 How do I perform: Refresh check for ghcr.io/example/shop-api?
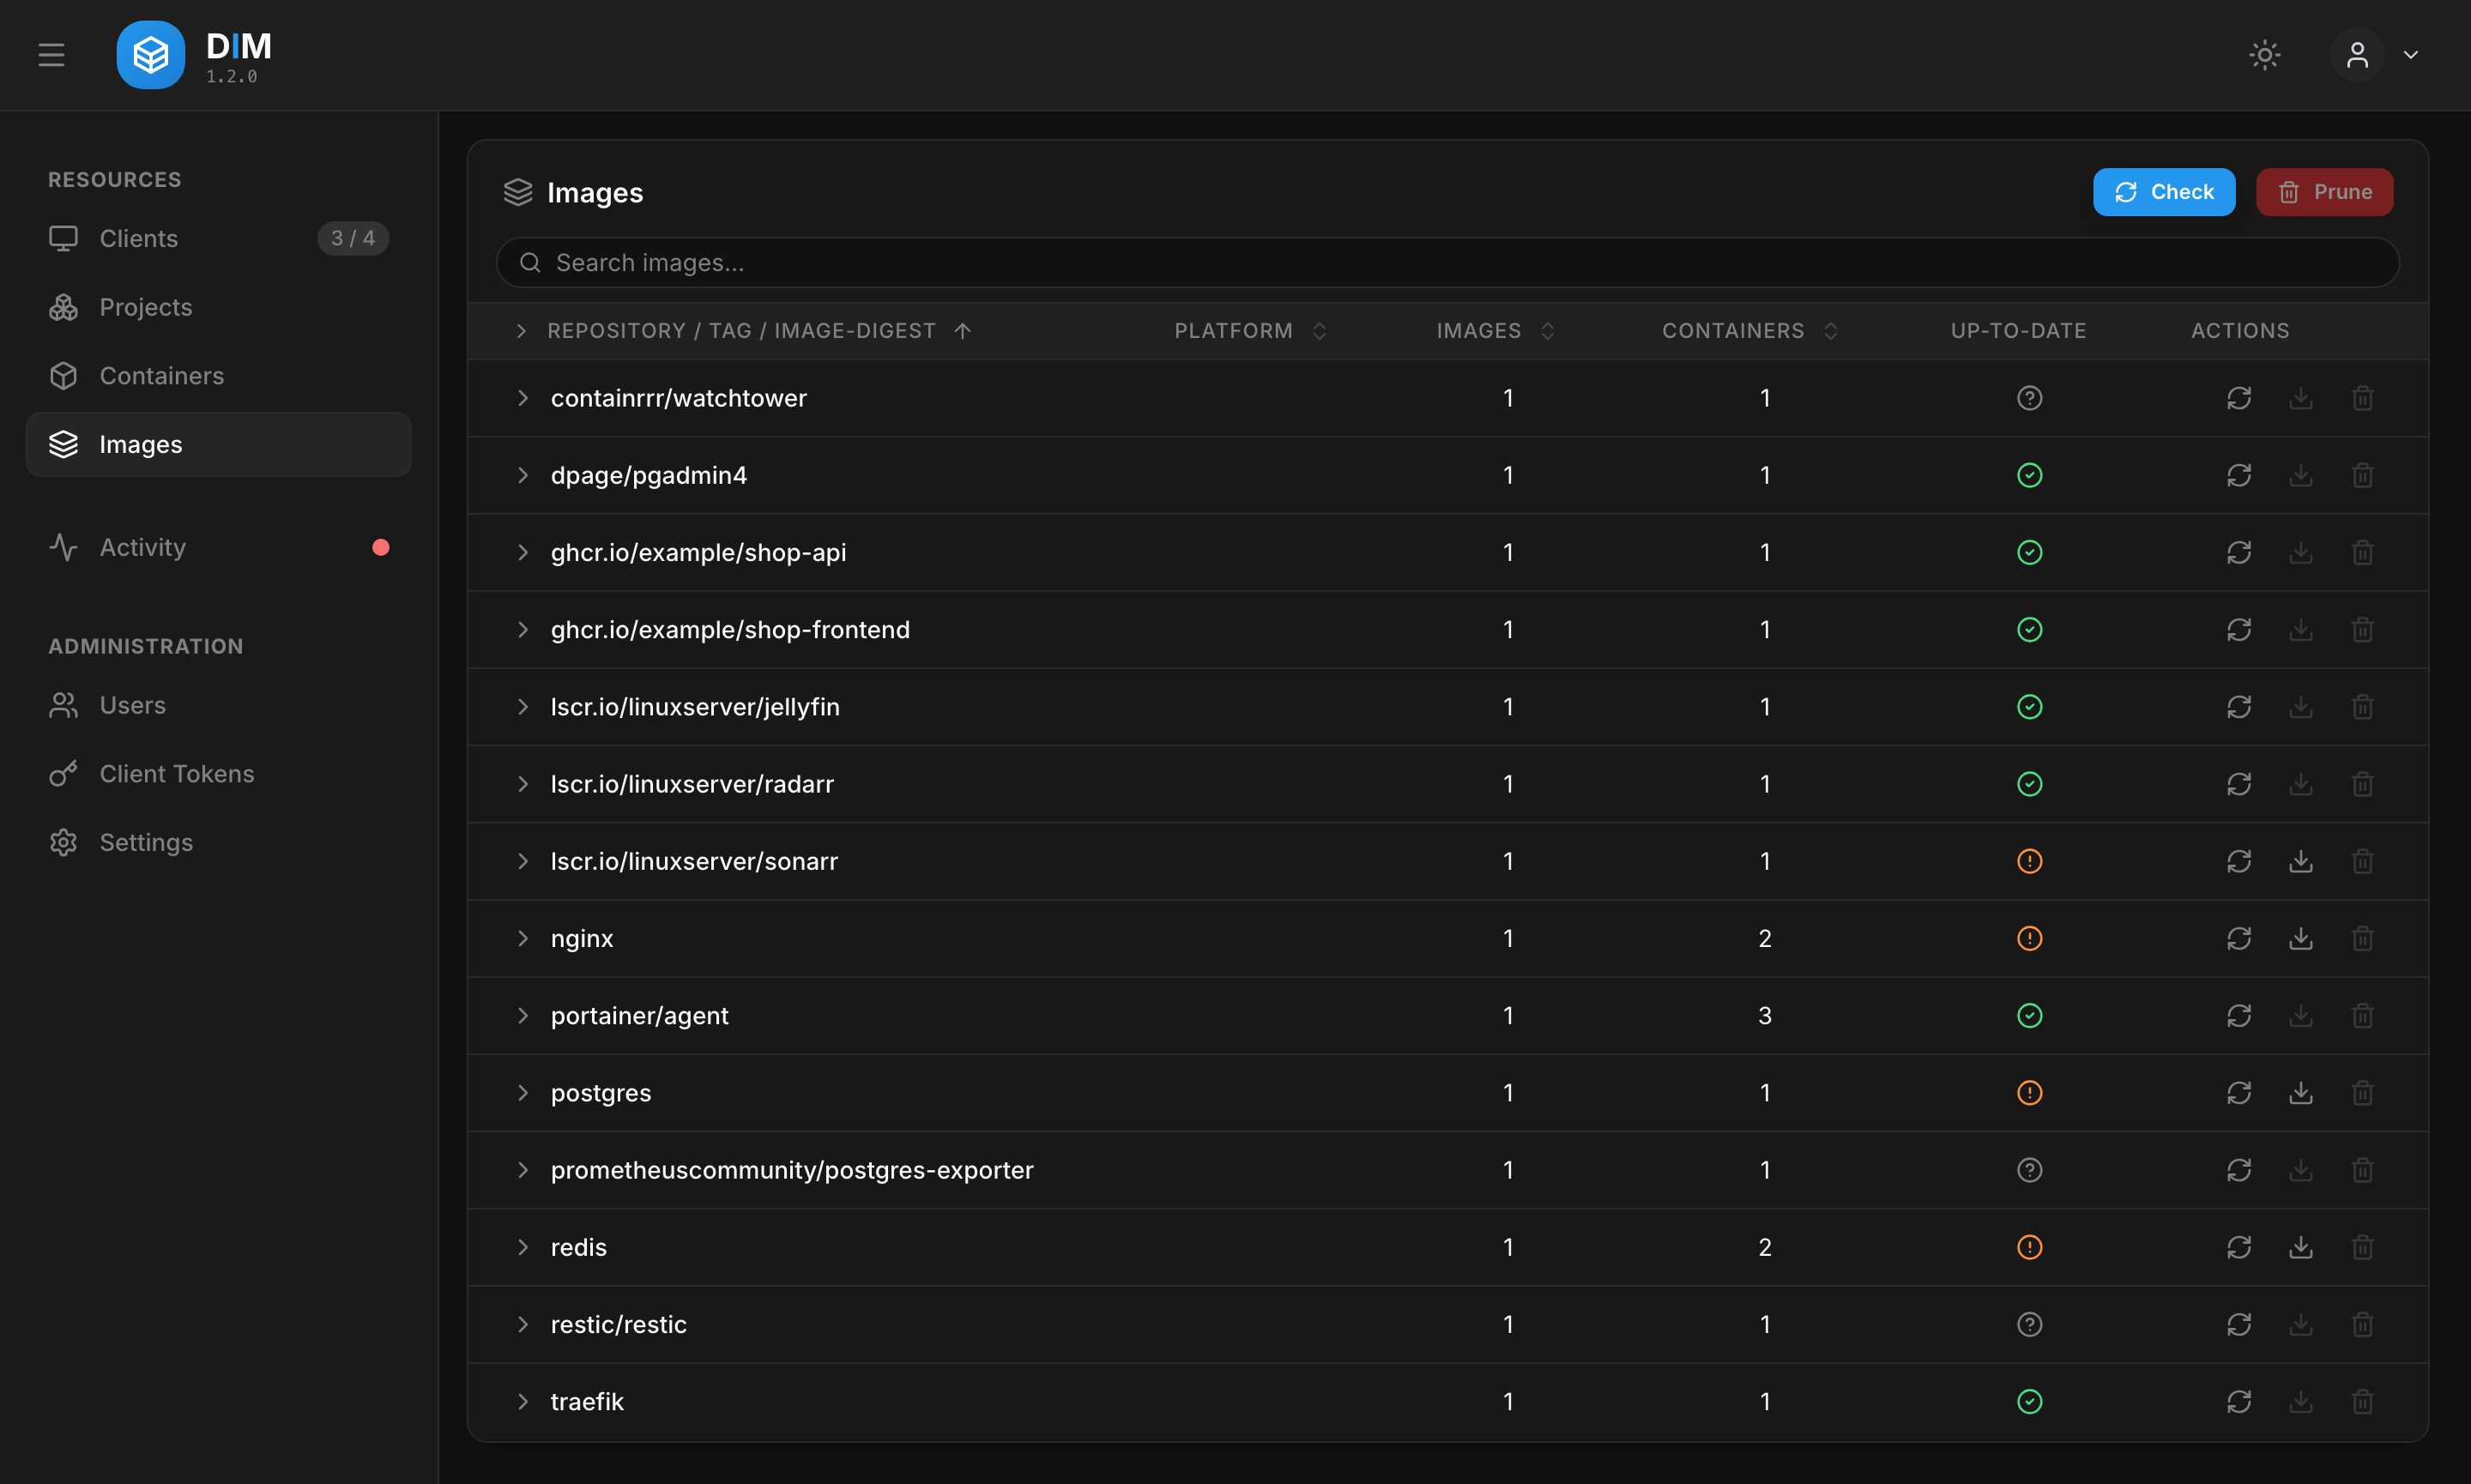2238,552
